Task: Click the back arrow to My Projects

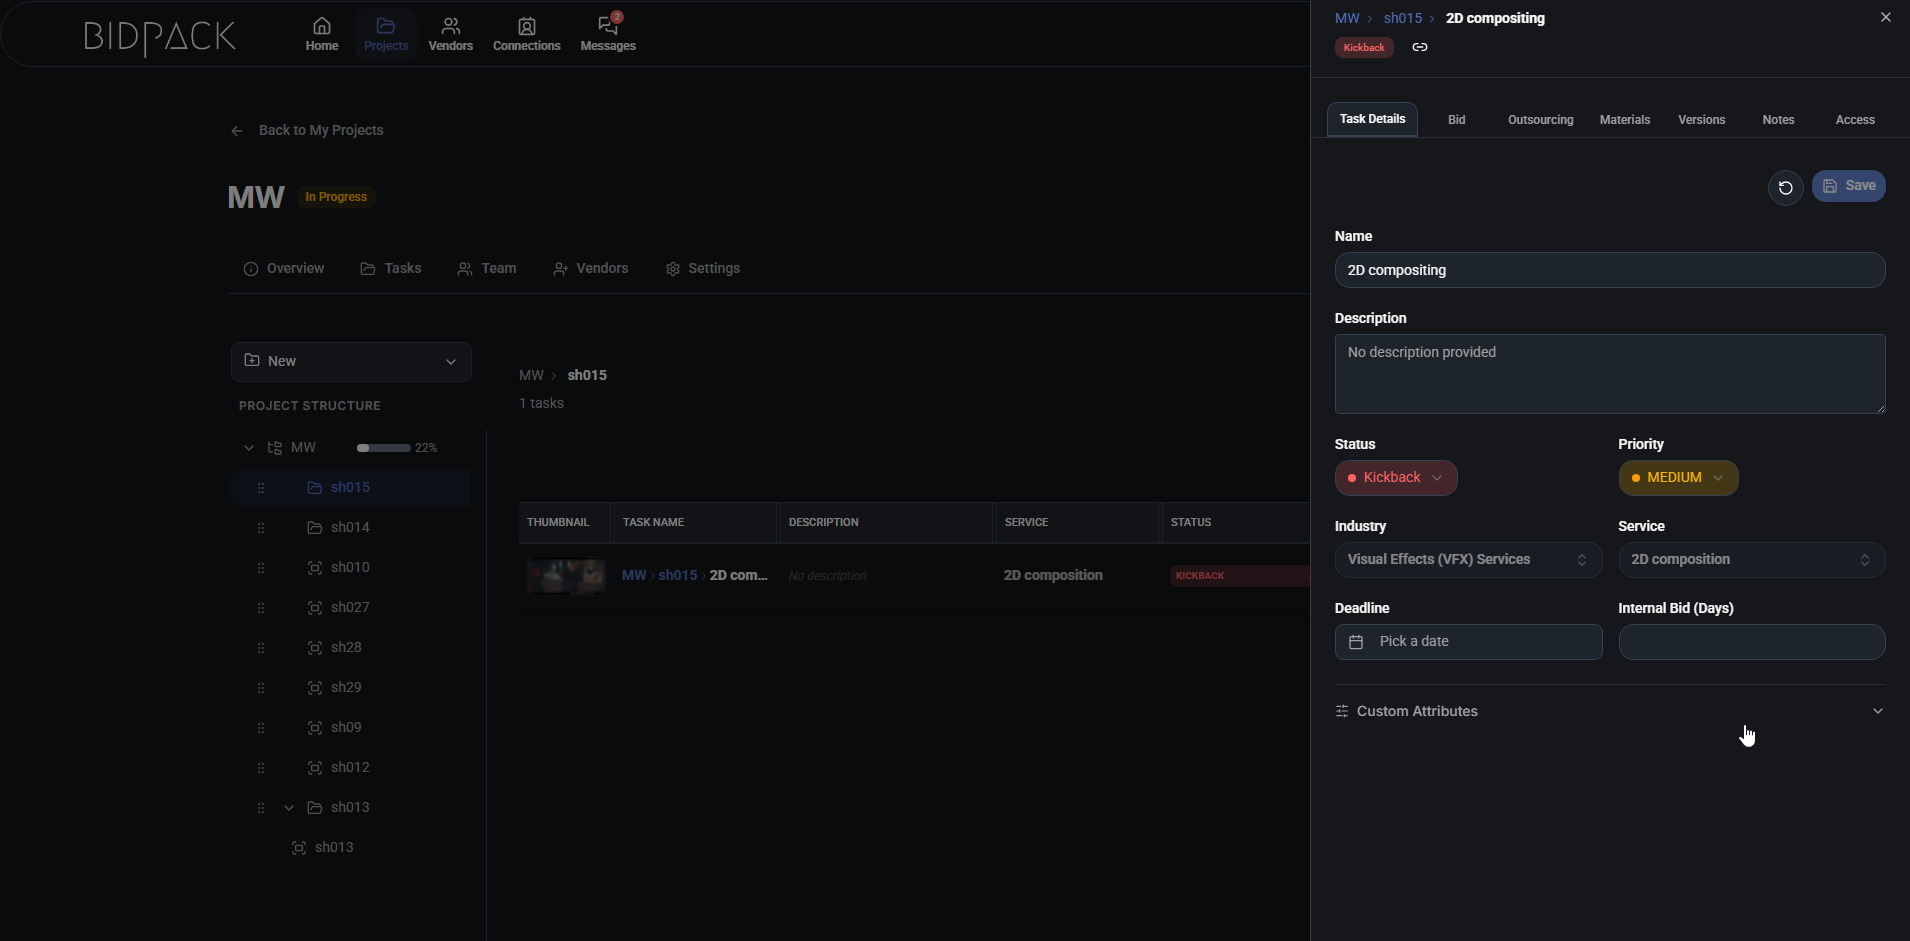Action: [x=237, y=131]
